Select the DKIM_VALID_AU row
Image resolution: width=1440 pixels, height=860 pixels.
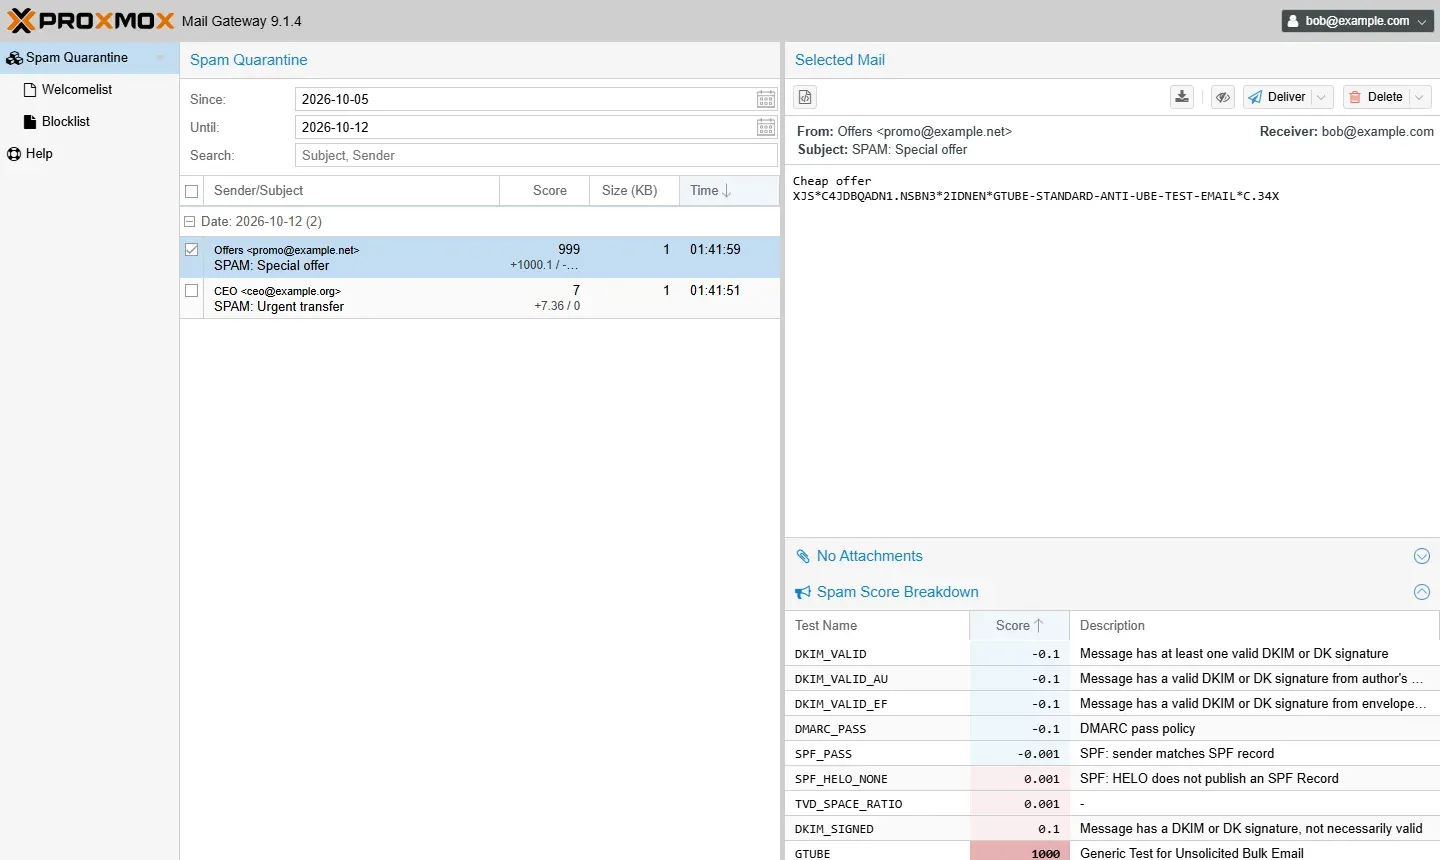coord(1112,679)
